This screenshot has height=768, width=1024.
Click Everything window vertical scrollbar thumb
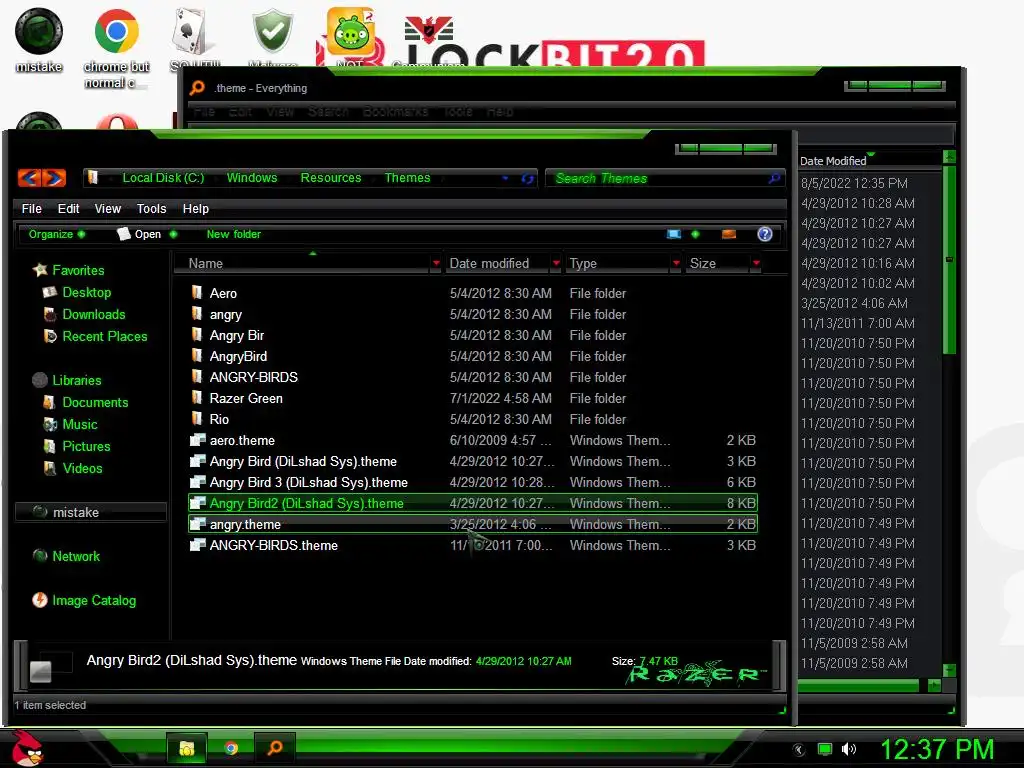point(950,260)
